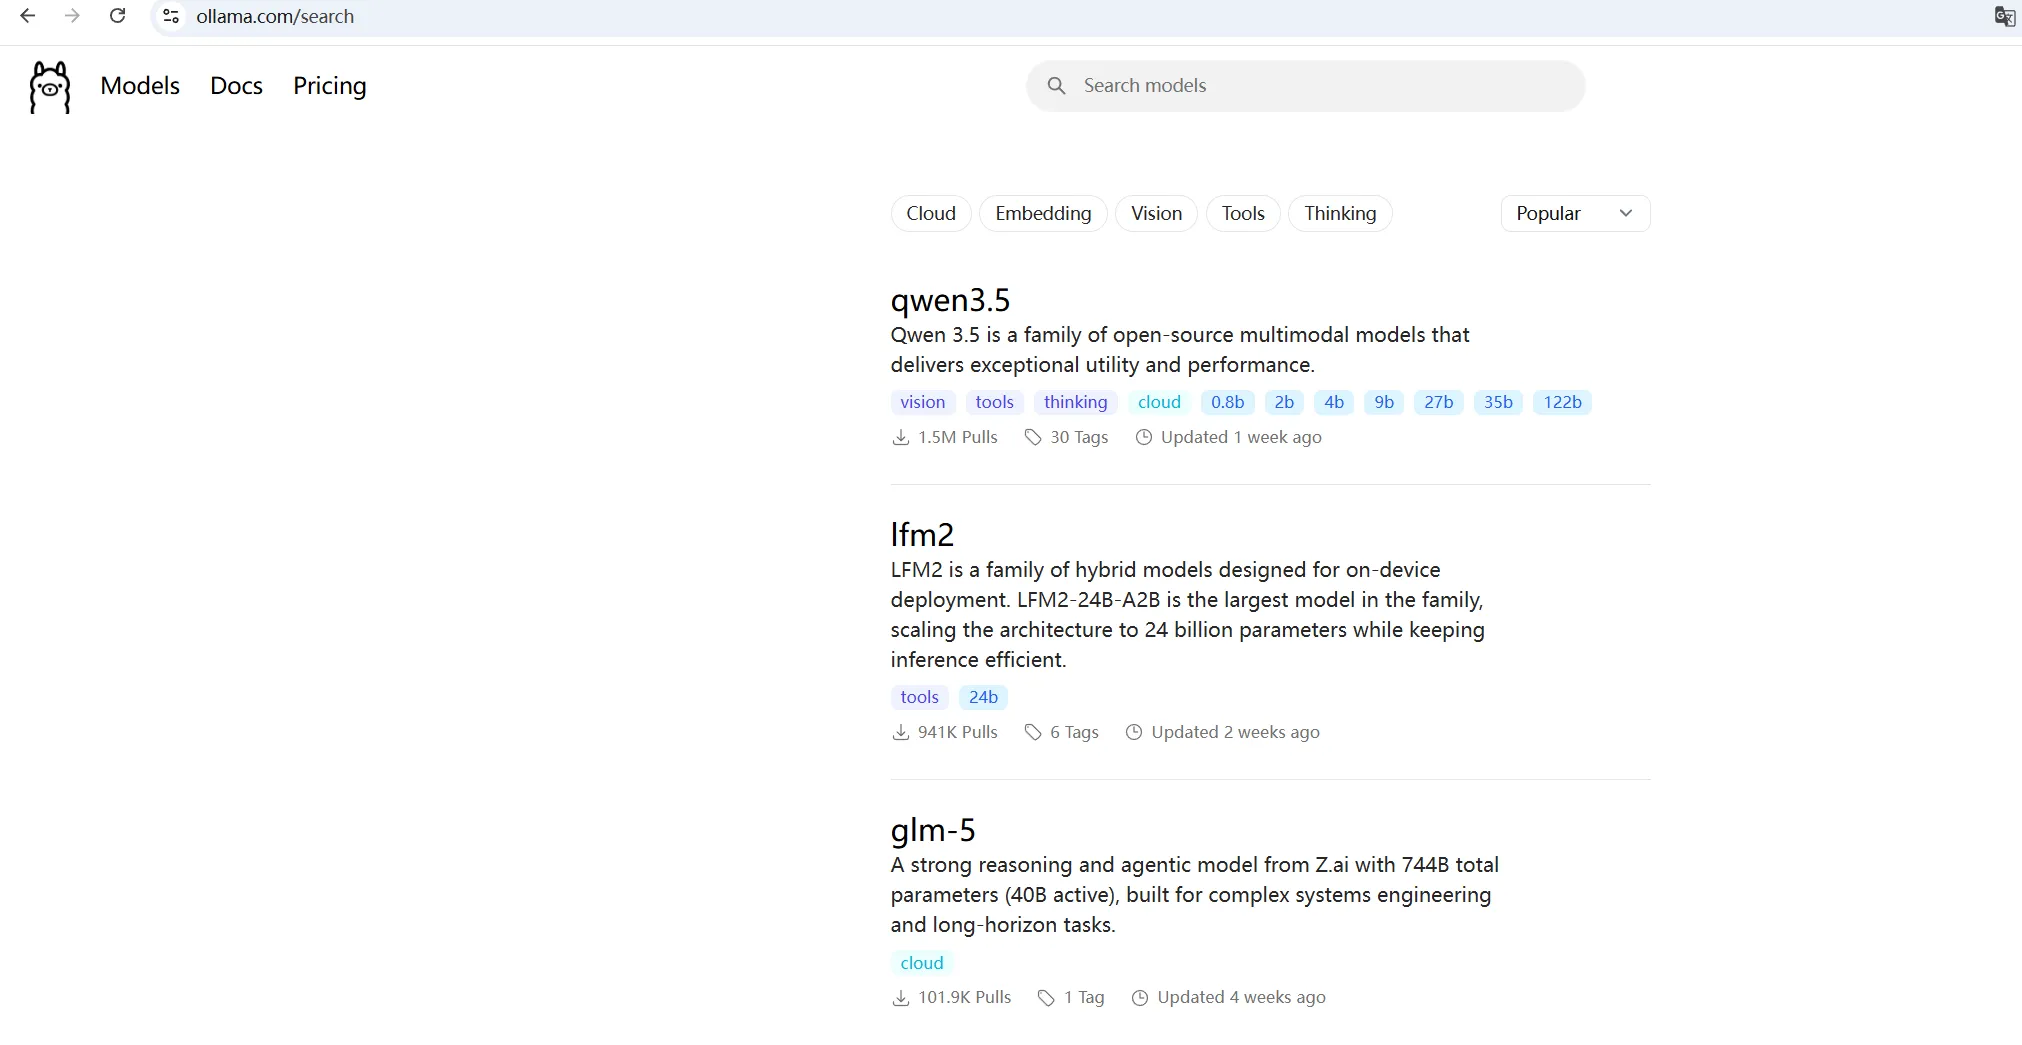Open the glm-5 model page
Screen dimensions: 2022x1045
pyautogui.click(x=932, y=830)
